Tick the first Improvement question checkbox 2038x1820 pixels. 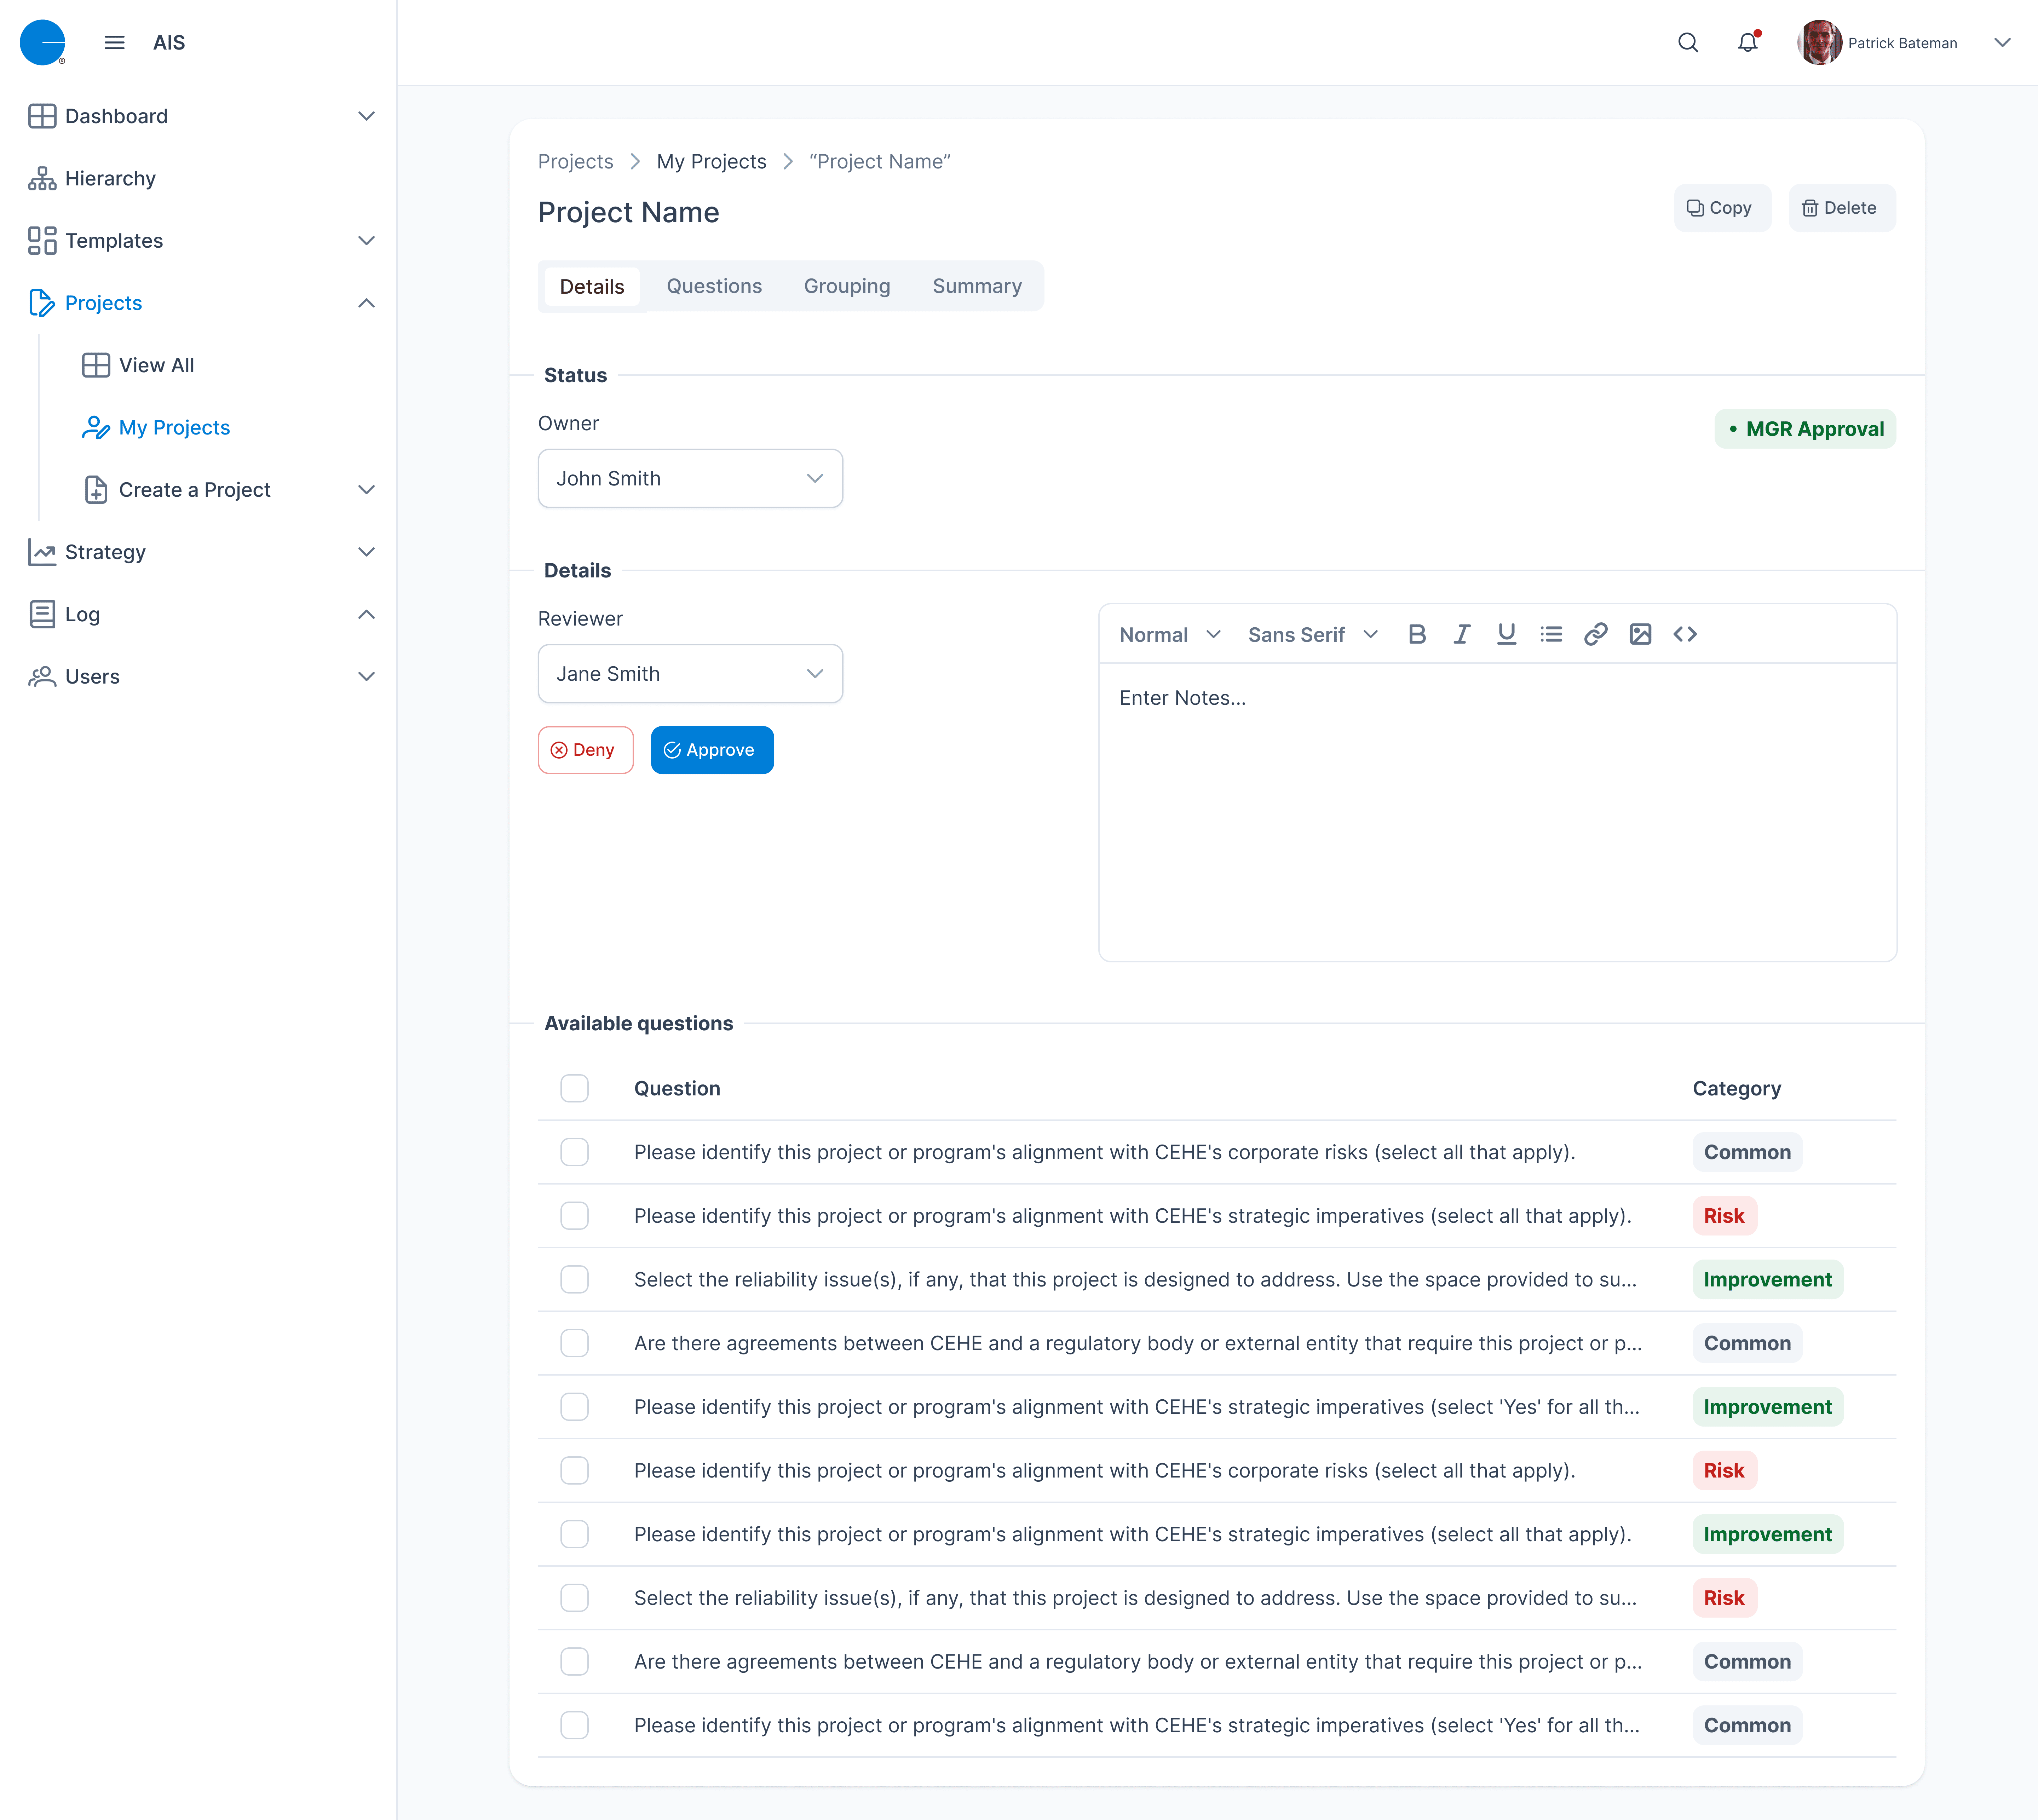pyautogui.click(x=574, y=1279)
